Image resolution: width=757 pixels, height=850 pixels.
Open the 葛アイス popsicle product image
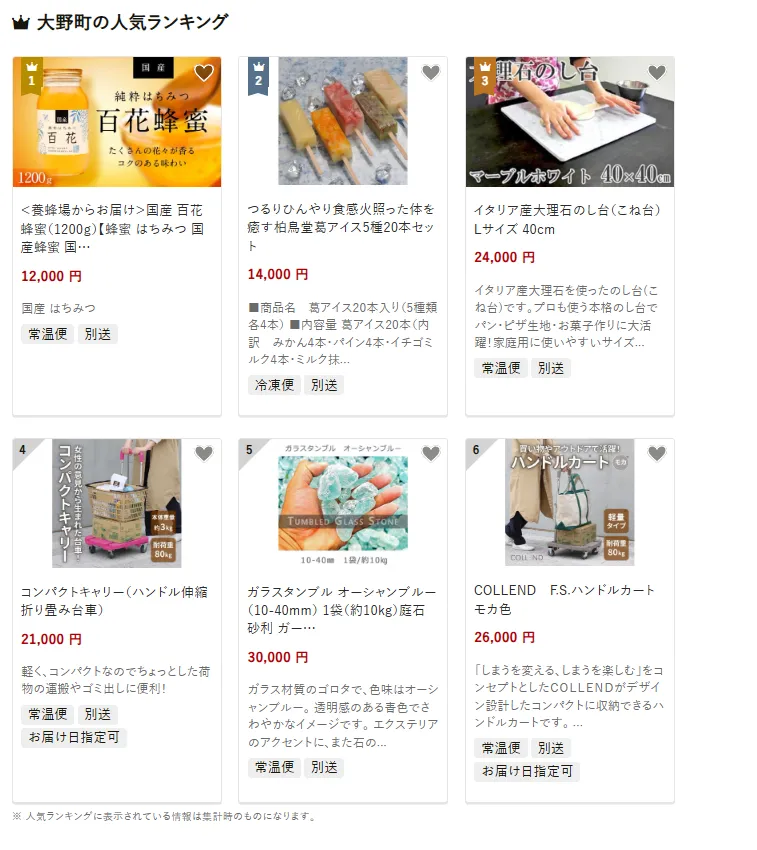343,121
